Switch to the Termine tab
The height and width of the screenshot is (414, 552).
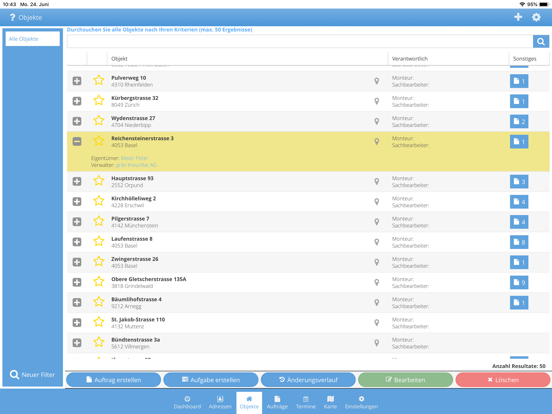point(306,402)
